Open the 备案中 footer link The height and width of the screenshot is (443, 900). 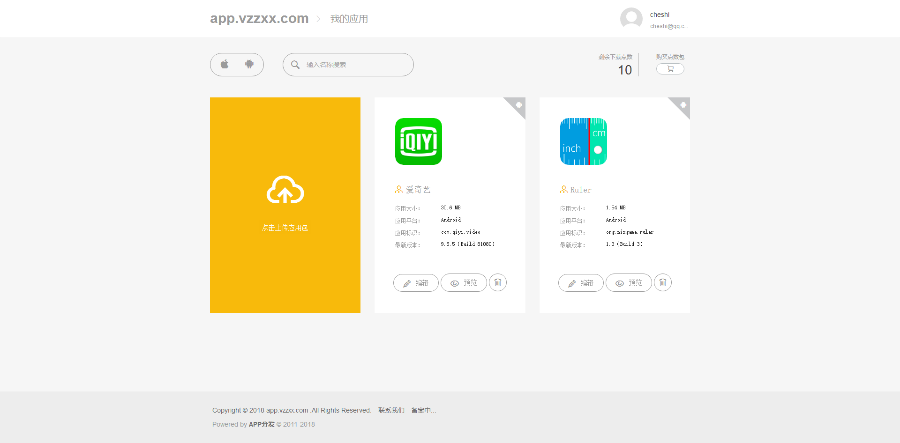pyautogui.click(x=424, y=410)
